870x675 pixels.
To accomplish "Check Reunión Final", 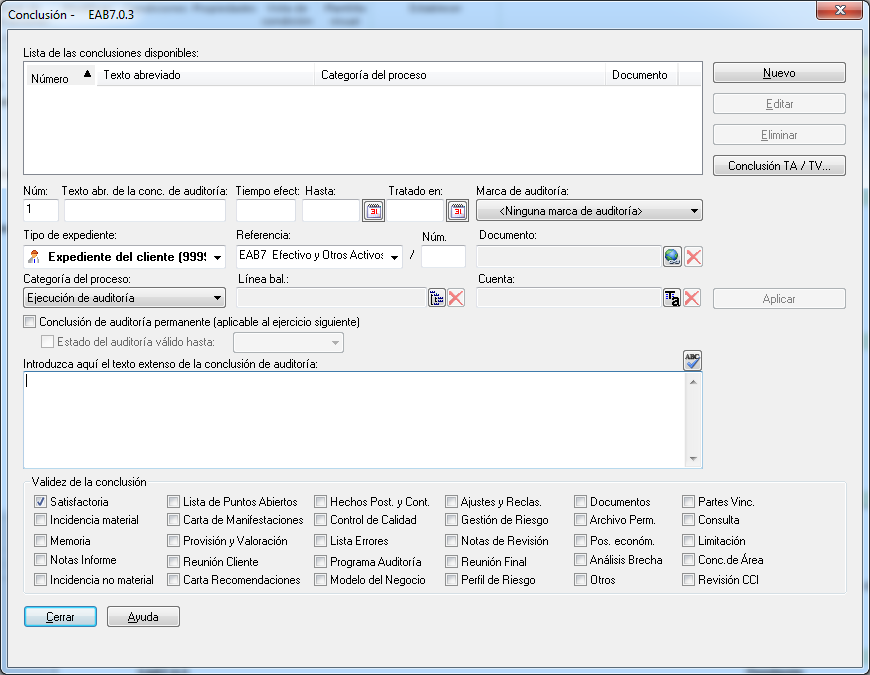I will coord(451,561).
